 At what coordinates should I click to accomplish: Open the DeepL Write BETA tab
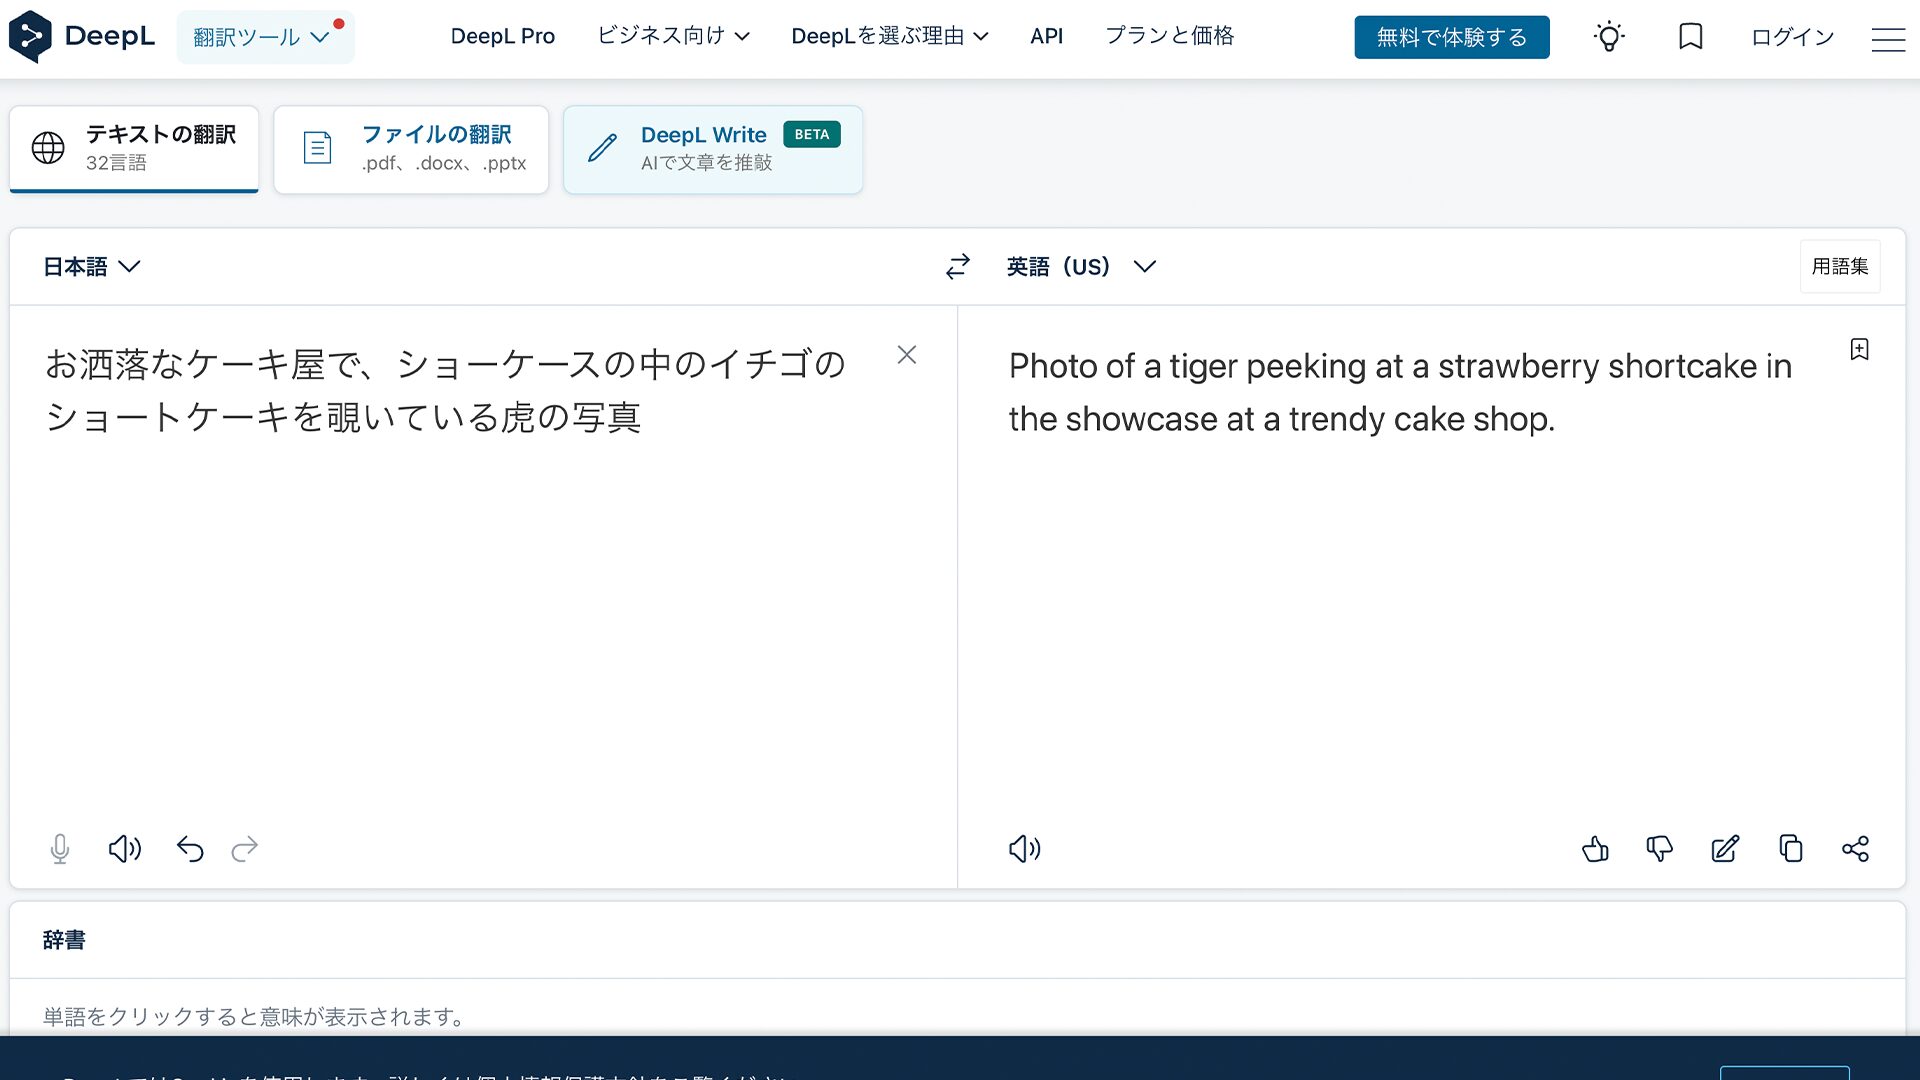coord(712,149)
